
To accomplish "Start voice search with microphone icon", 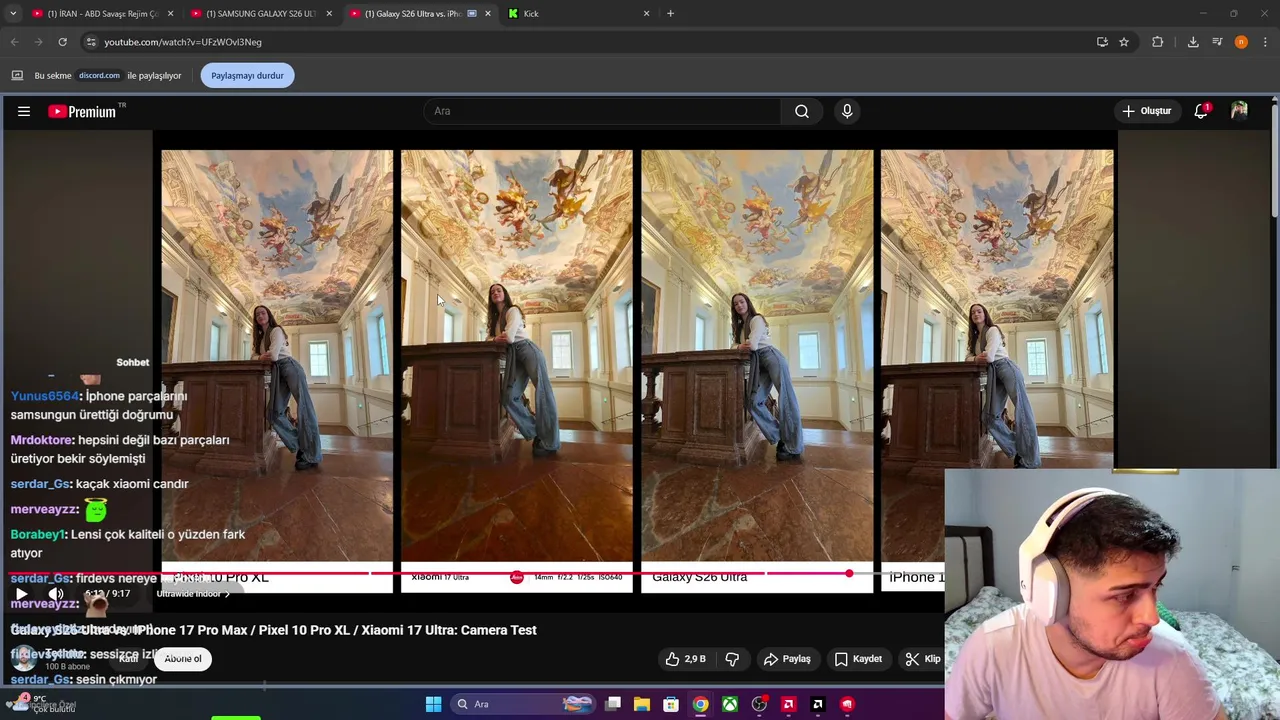I will [x=847, y=111].
